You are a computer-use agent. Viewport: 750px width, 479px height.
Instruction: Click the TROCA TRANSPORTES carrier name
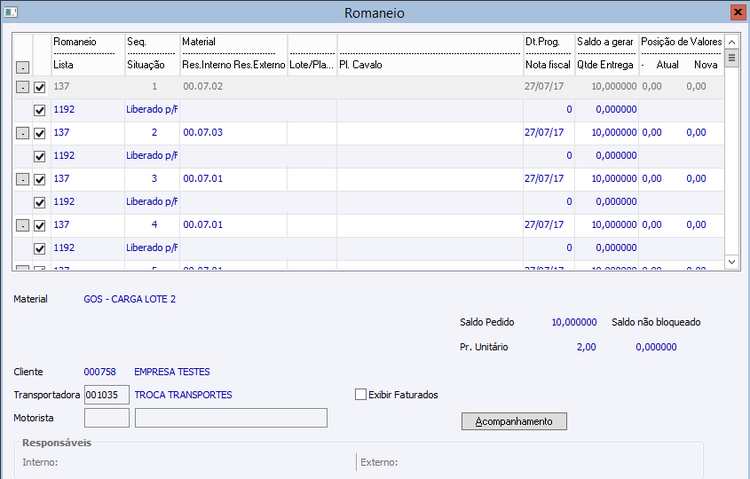tap(183, 395)
